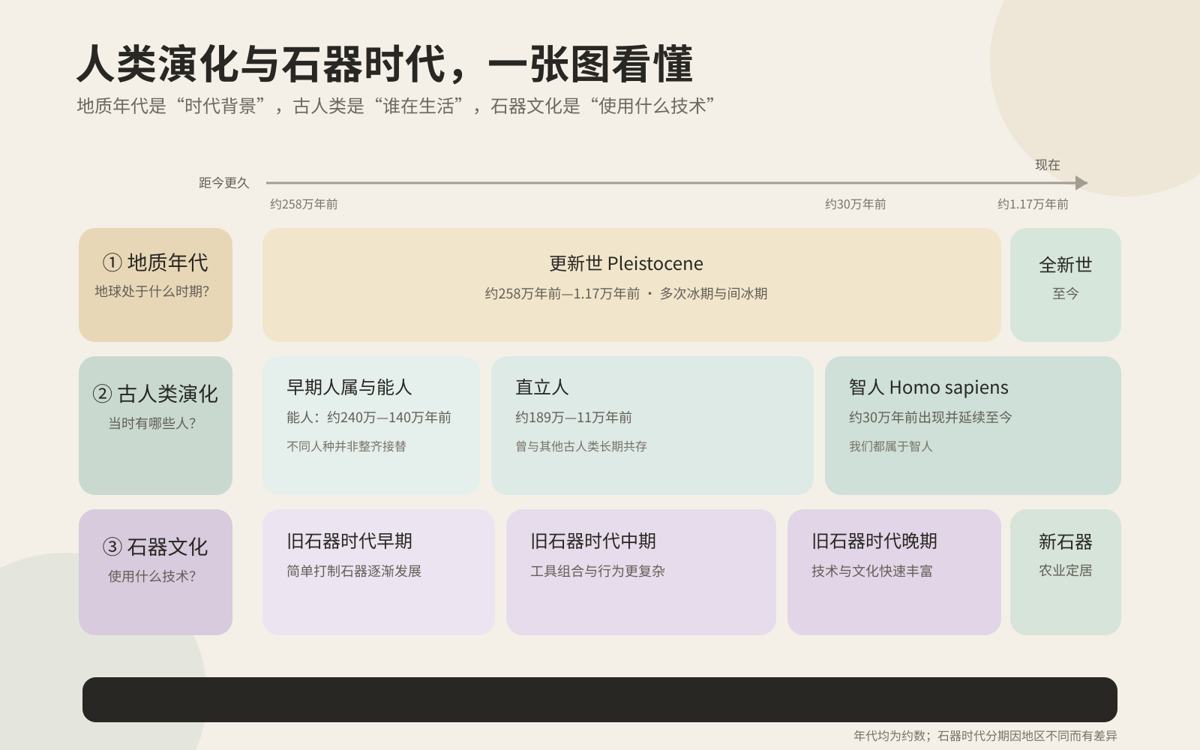Select the ② 古人类演化 row label
The height and width of the screenshot is (750, 1200).
(155, 425)
